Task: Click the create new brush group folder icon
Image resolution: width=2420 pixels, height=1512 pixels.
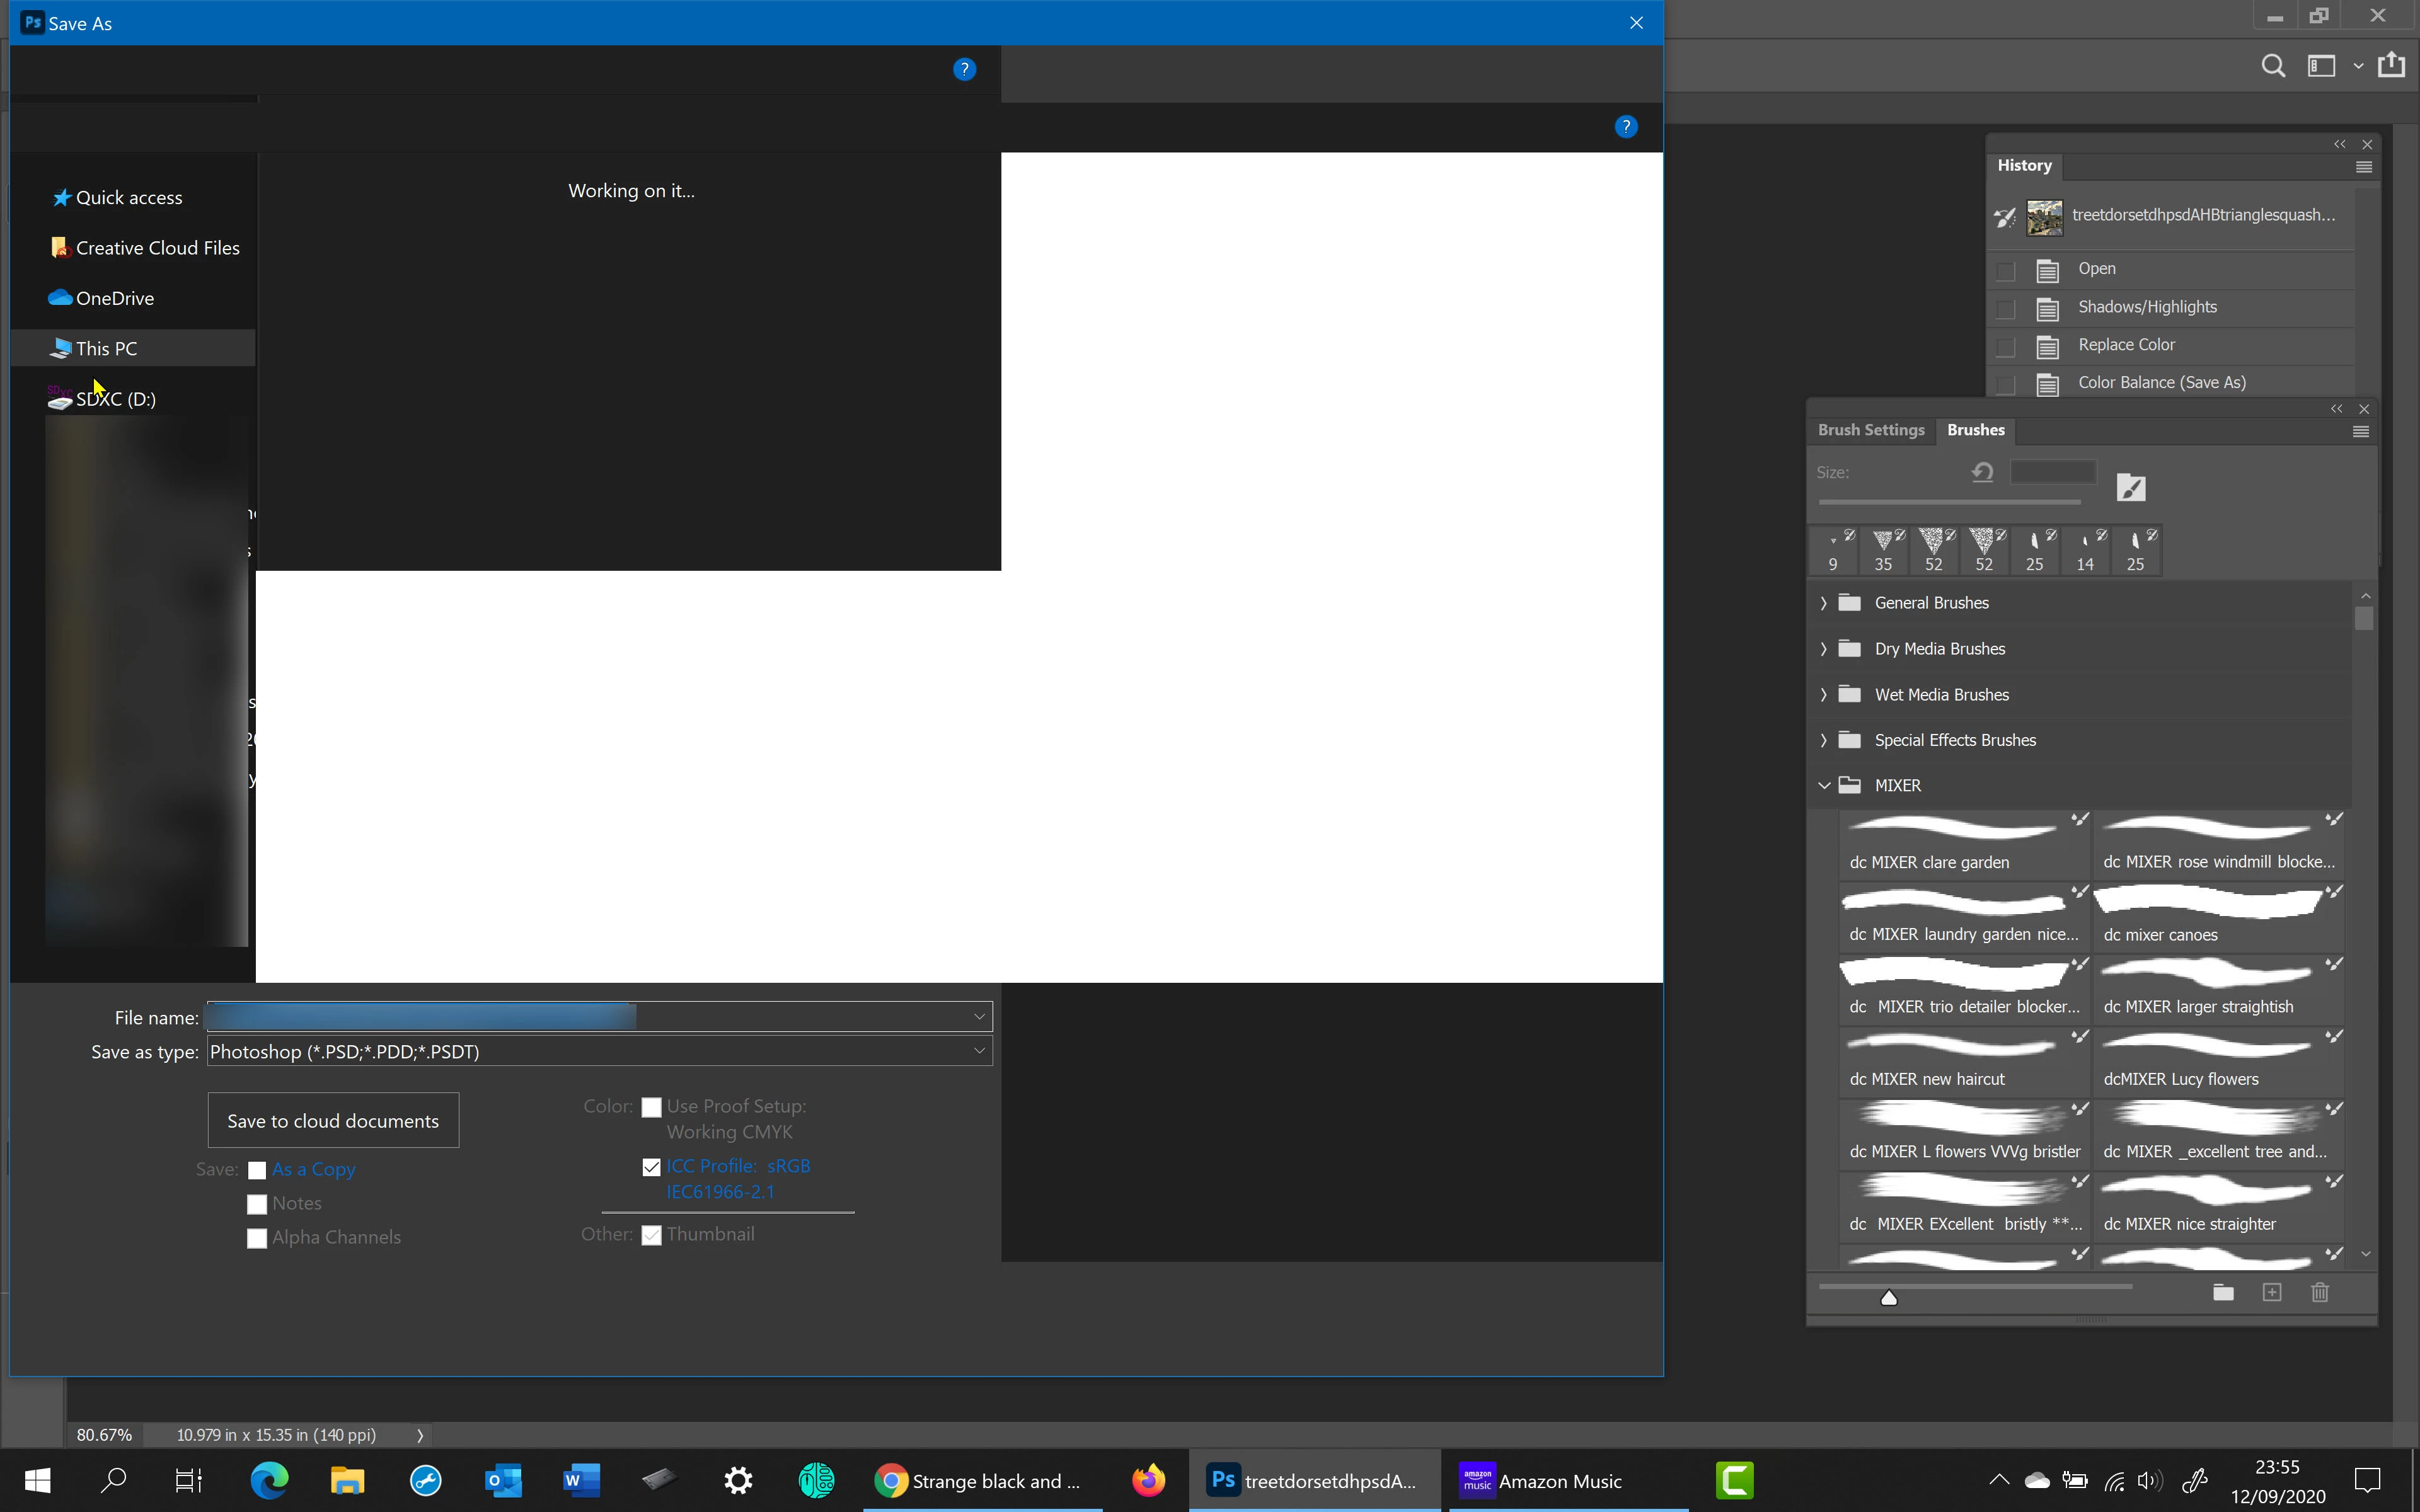Action: [x=2223, y=1292]
